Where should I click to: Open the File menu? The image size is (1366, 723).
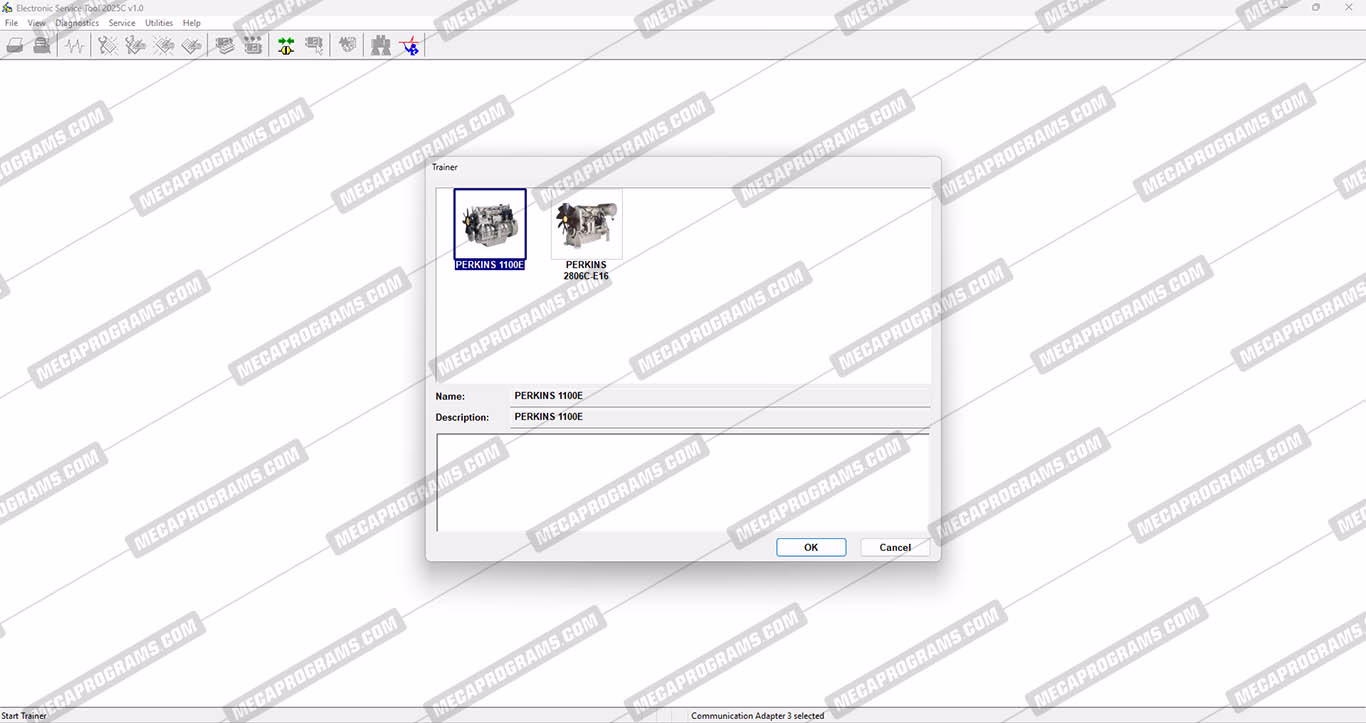click(12, 23)
